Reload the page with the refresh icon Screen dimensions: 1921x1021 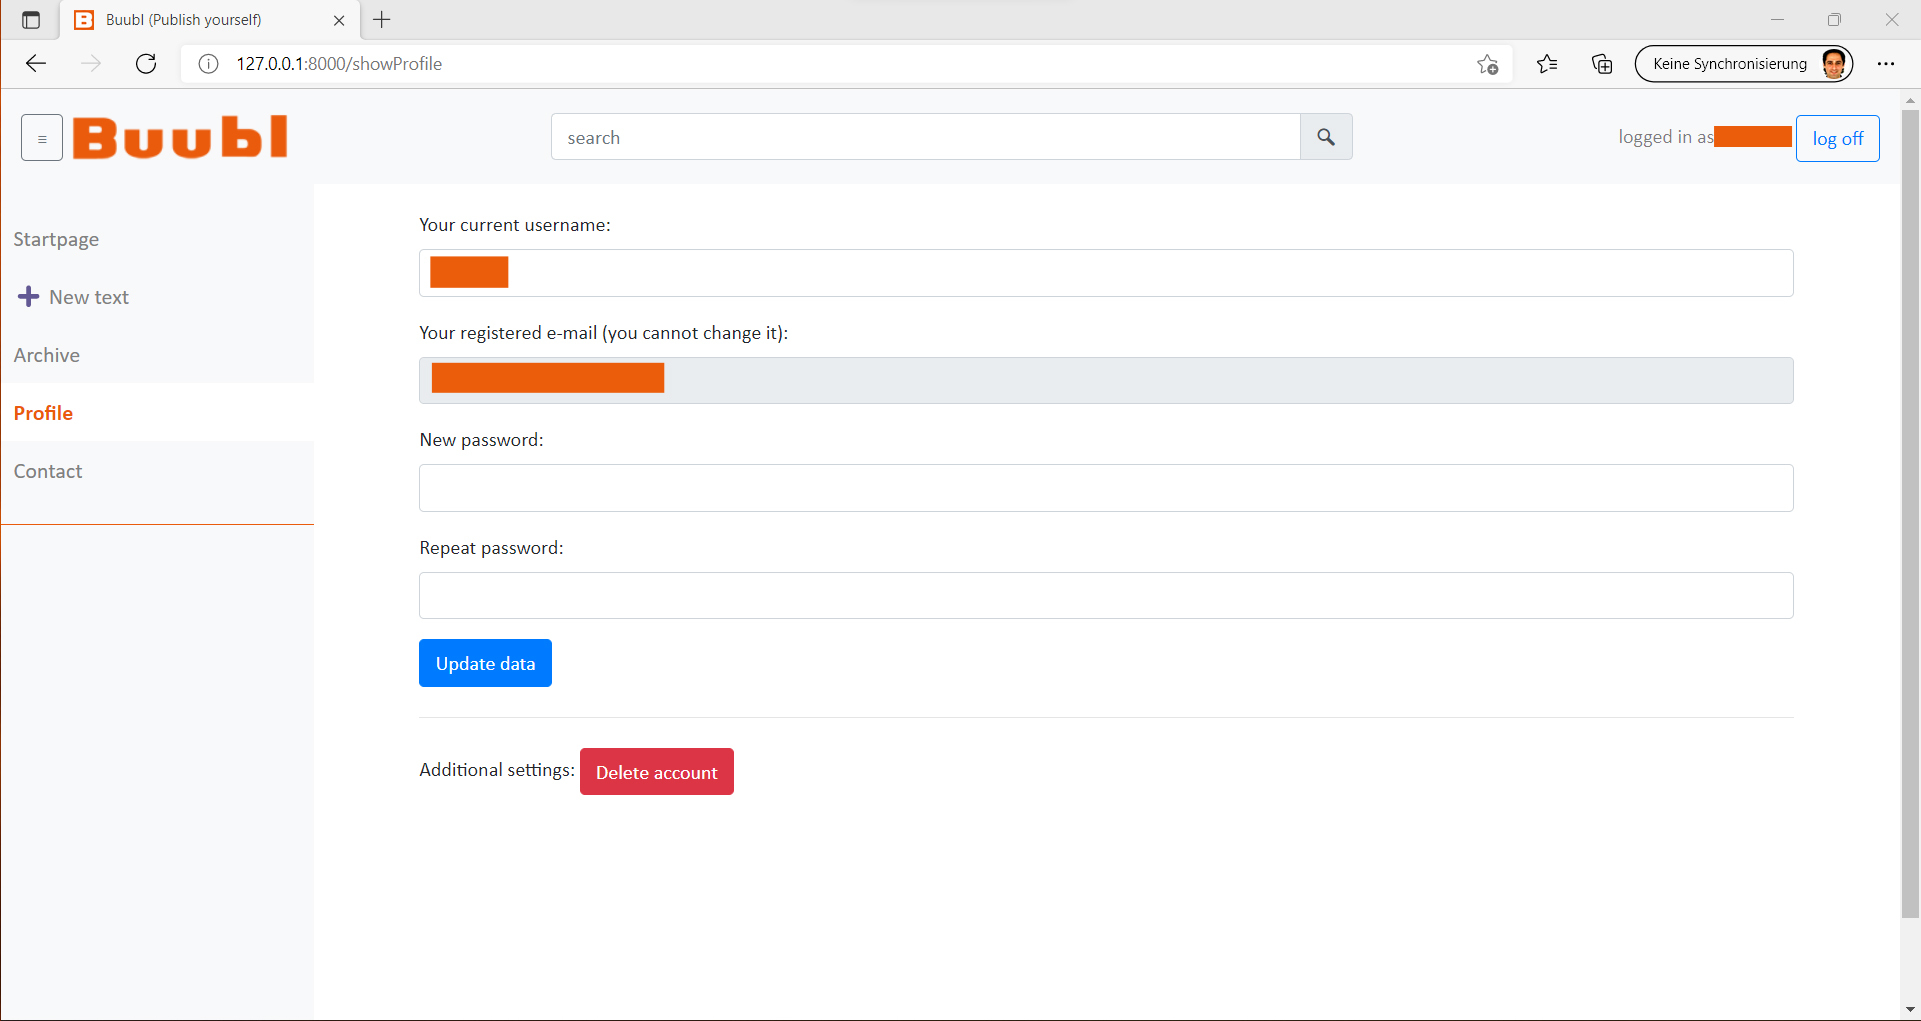[x=146, y=64]
